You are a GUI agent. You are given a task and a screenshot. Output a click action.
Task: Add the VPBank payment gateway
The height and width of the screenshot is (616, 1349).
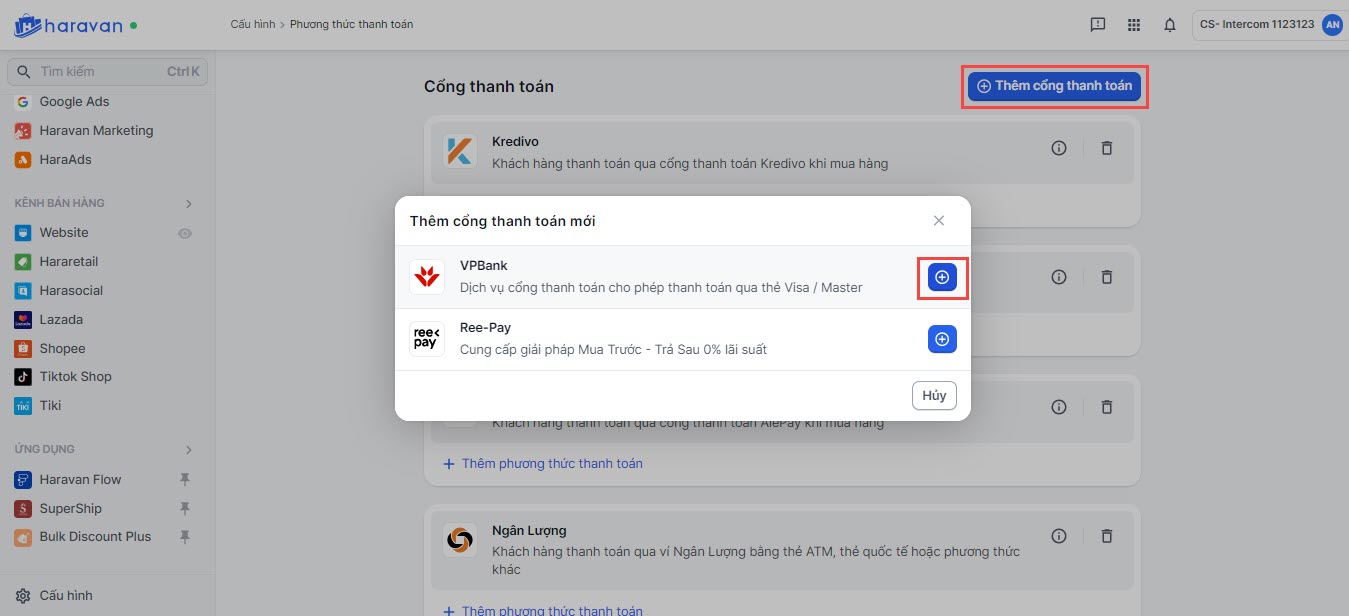pos(942,277)
